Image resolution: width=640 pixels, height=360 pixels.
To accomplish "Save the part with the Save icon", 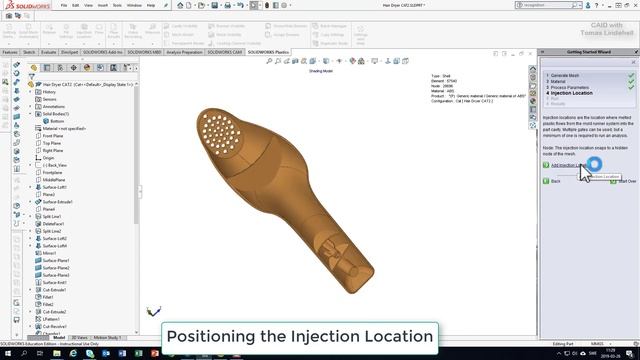I will point(214,5).
